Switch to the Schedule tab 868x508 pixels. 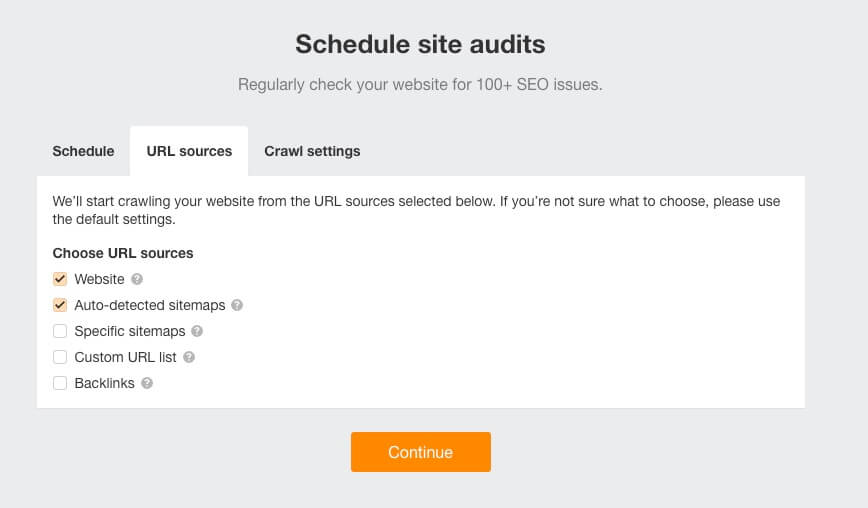pos(83,151)
